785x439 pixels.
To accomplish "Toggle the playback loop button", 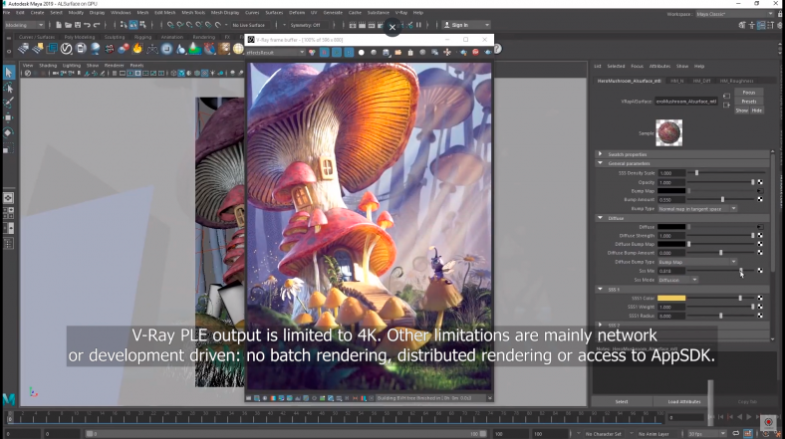I will [735, 433].
